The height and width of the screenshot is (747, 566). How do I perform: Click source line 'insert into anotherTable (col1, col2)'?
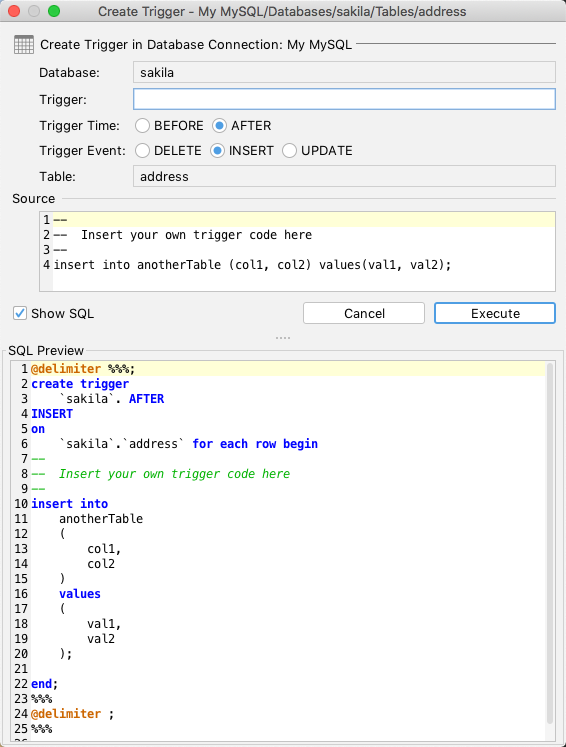pyautogui.click(x=252, y=265)
